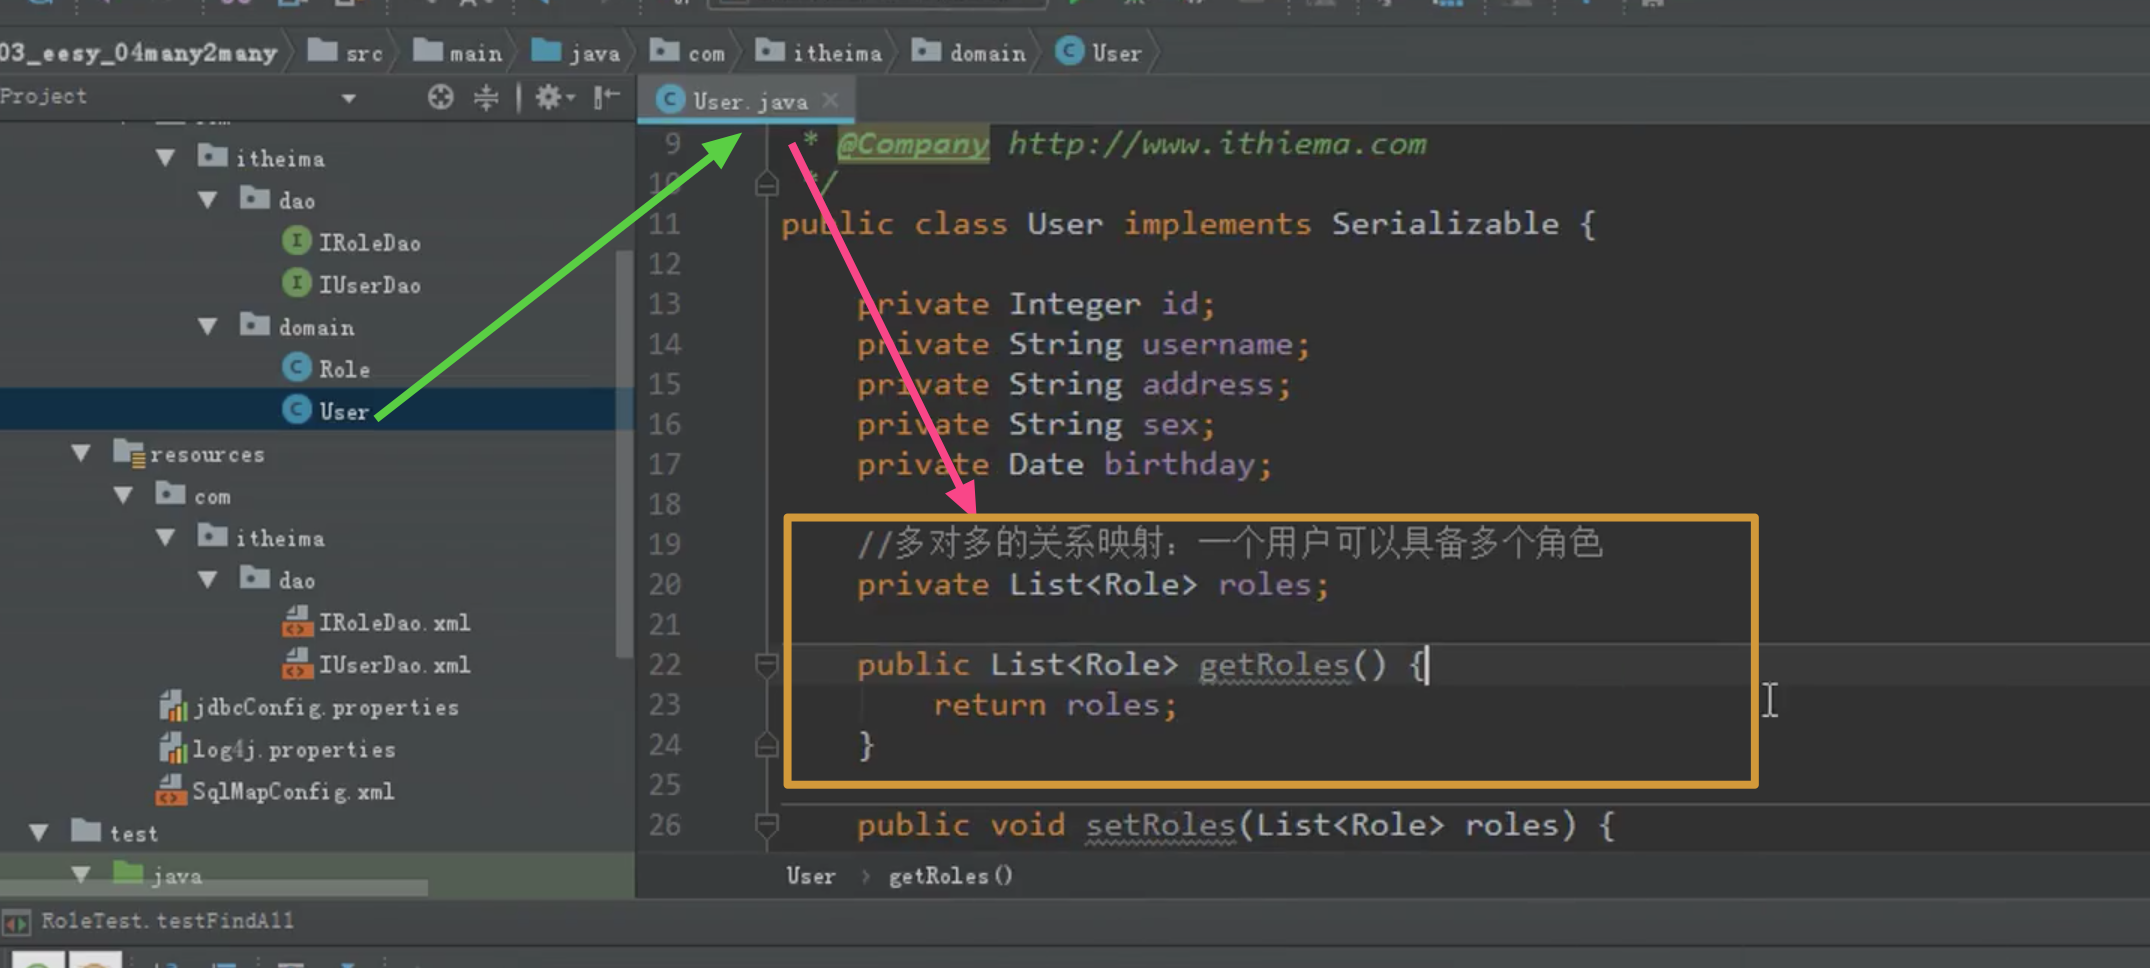This screenshot has height=968, width=2150.
Task: Open IUserDao.xml mapper file
Action: tap(394, 665)
